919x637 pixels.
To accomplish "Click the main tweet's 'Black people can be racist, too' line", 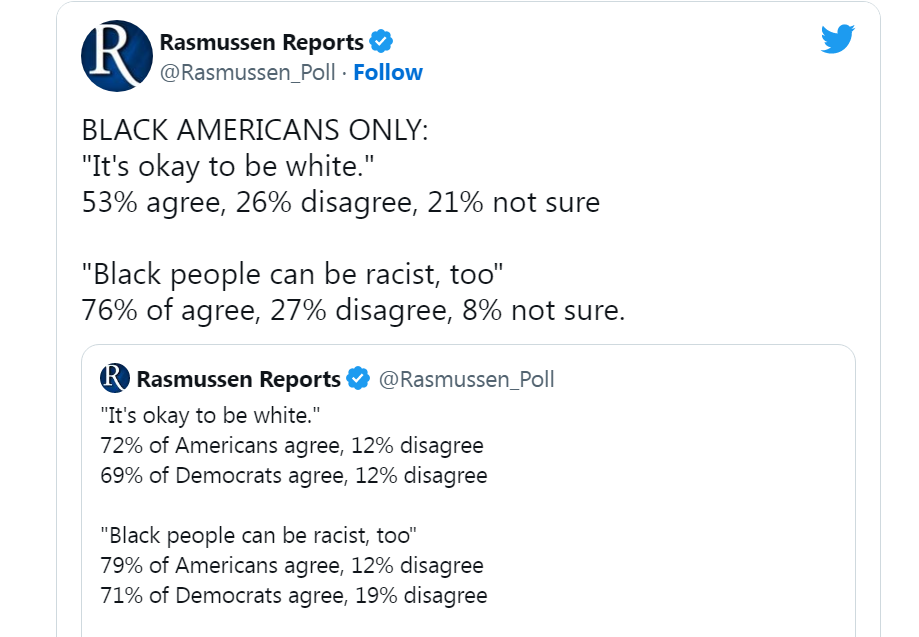I will coord(292,274).
